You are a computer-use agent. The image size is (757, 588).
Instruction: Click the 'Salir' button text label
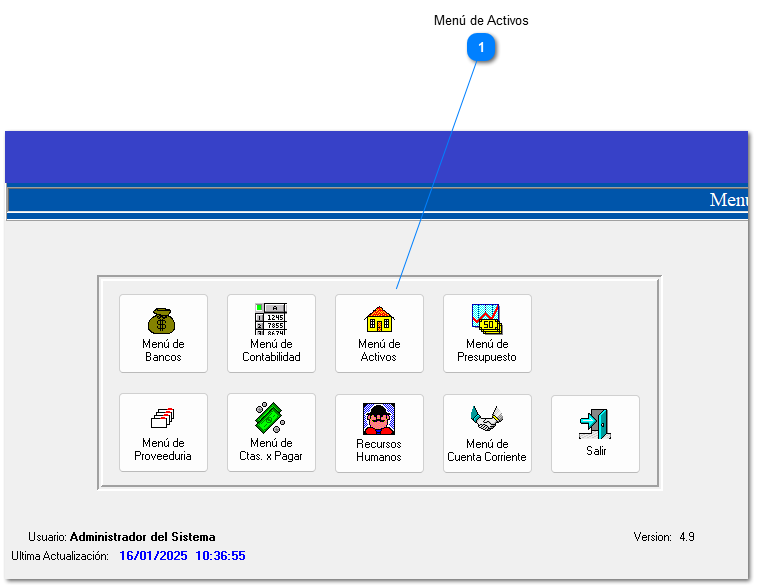click(596, 451)
